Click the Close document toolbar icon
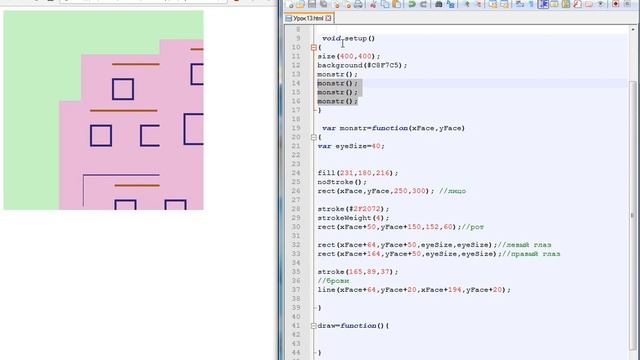640x360 pixels. coord(336,4)
